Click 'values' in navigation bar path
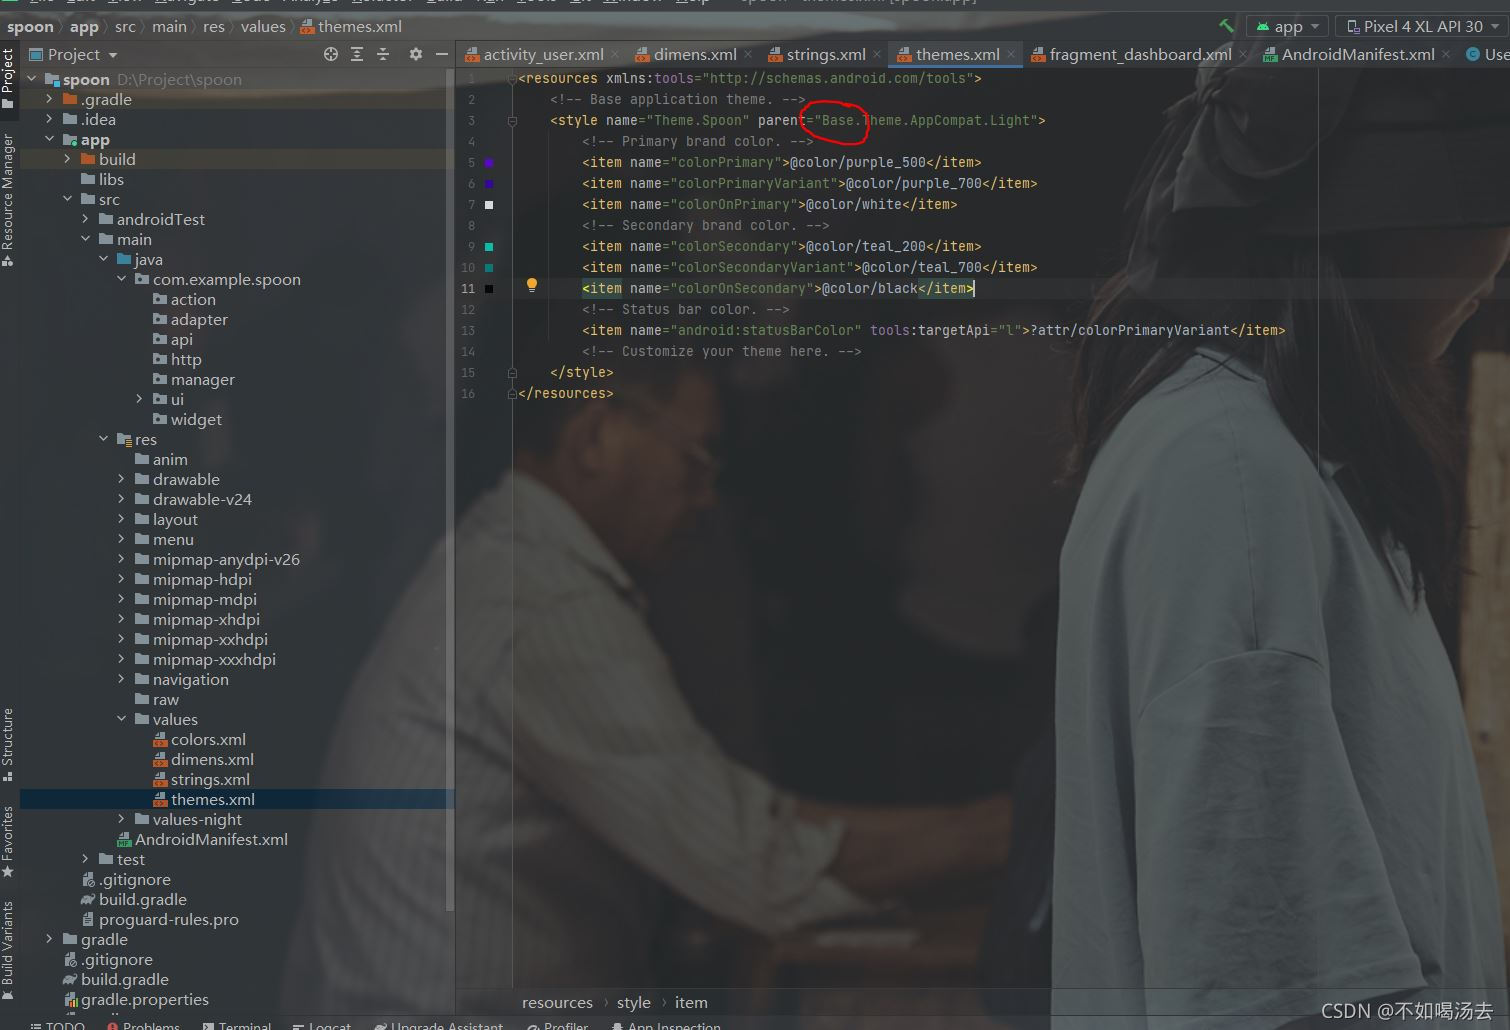Image resolution: width=1510 pixels, height=1030 pixels. (x=263, y=27)
